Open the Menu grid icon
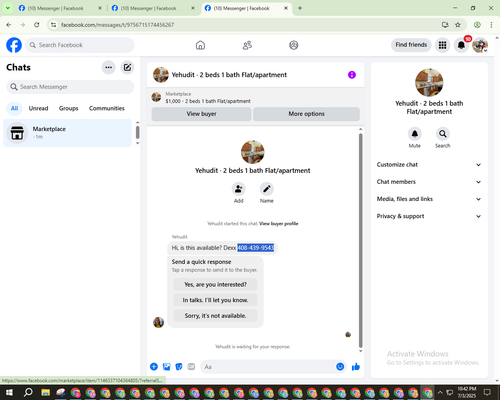Screen dimensions: 500x400 442,45
